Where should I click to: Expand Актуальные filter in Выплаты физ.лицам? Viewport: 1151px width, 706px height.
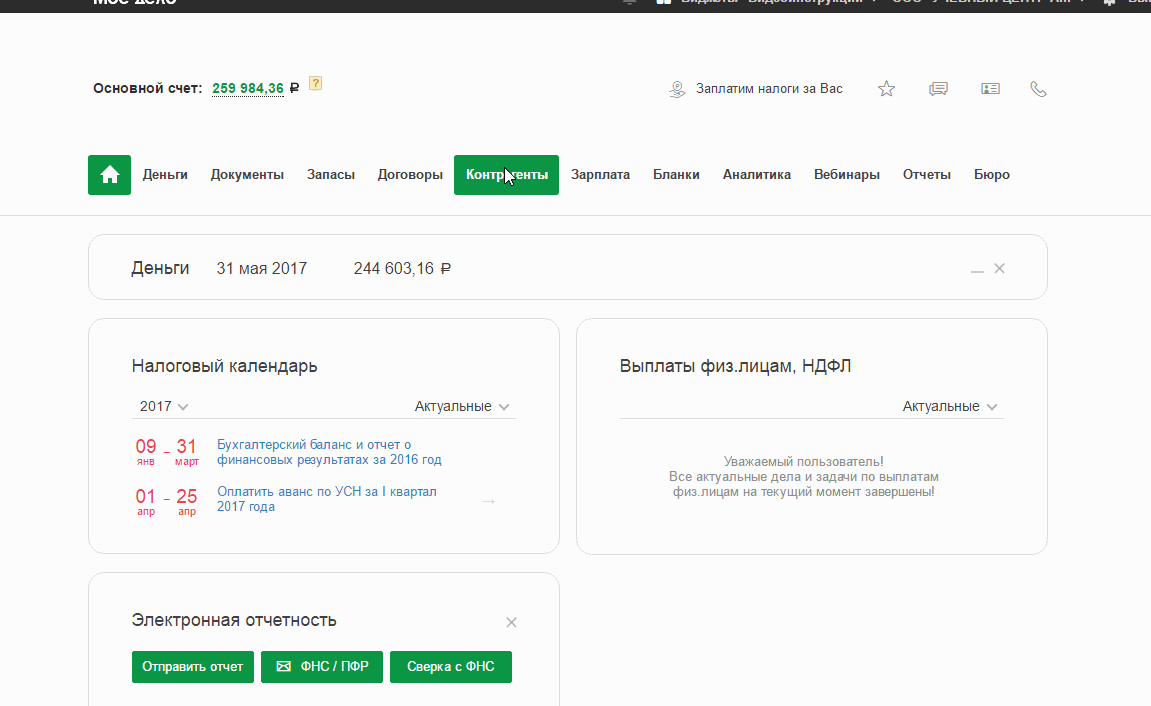(x=950, y=407)
